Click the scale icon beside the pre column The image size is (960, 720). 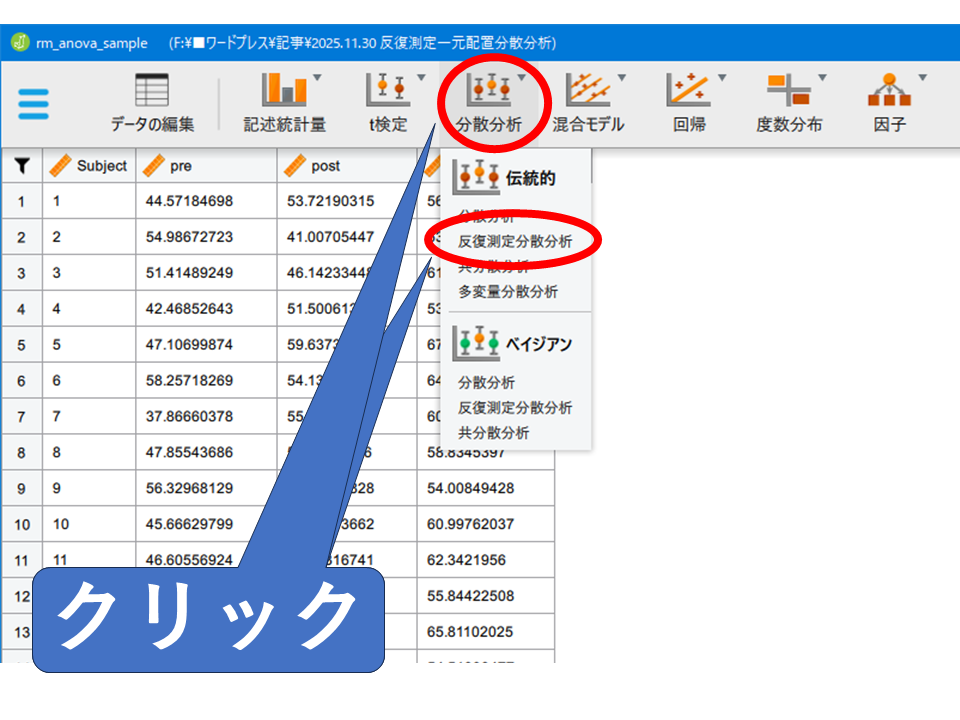point(154,166)
